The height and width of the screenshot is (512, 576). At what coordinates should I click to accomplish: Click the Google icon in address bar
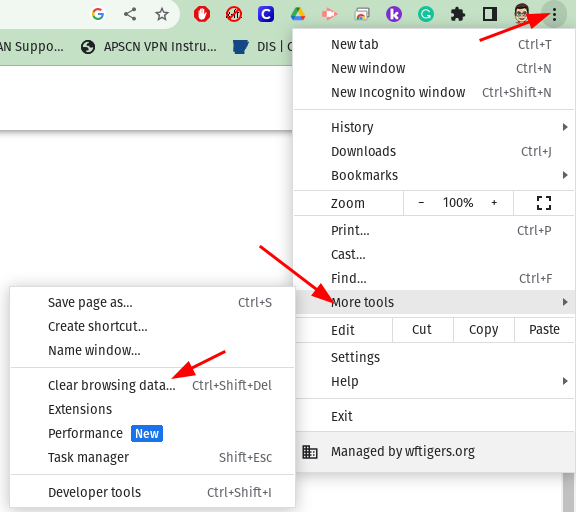click(x=98, y=14)
